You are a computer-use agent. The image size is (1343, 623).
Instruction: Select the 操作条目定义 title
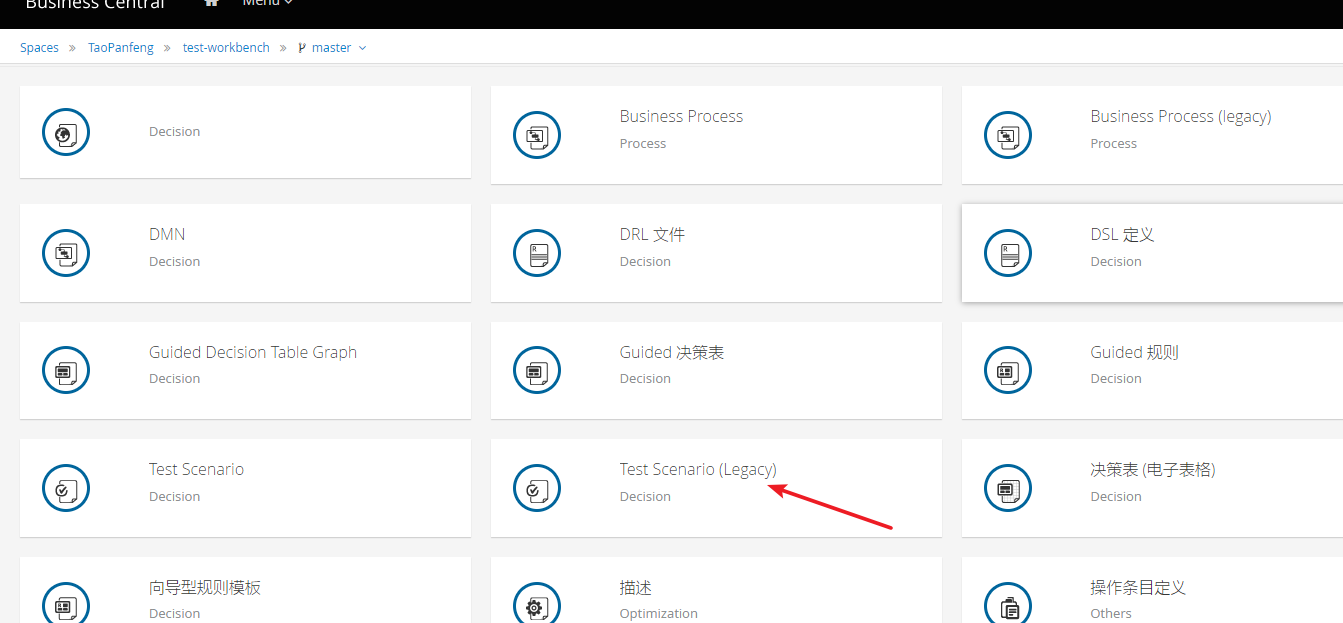point(1138,587)
